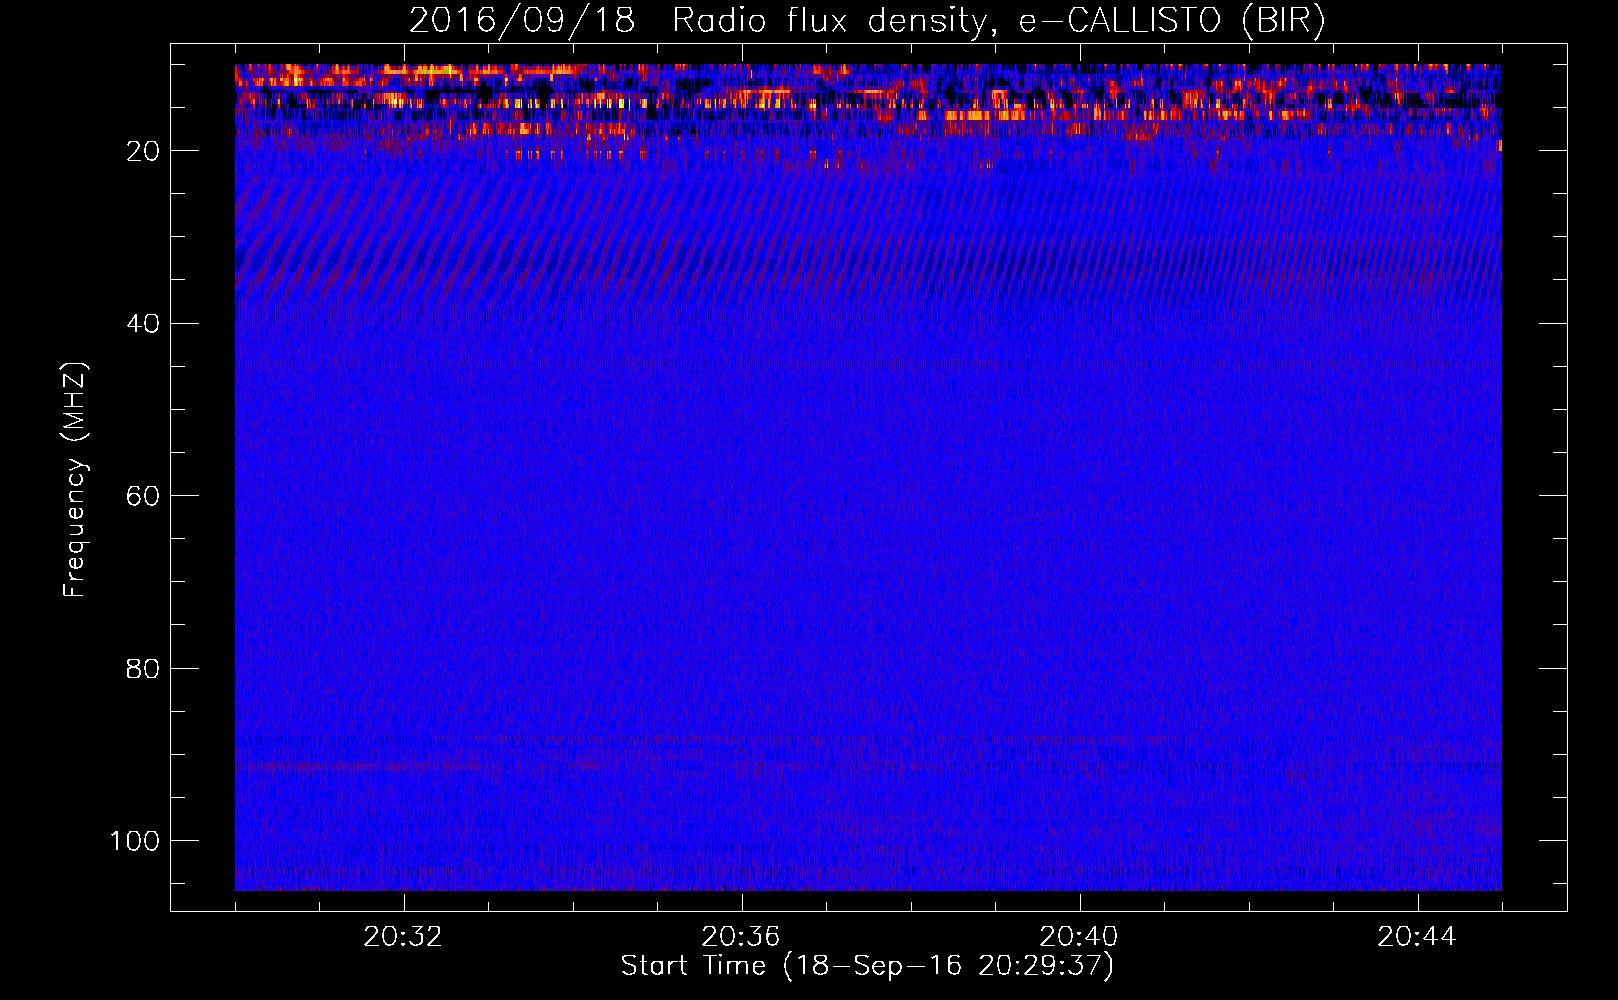Click the "Start Time (18-Sep-16 20:29:37)" label
This screenshot has height=1000, width=1618.
(867, 966)
